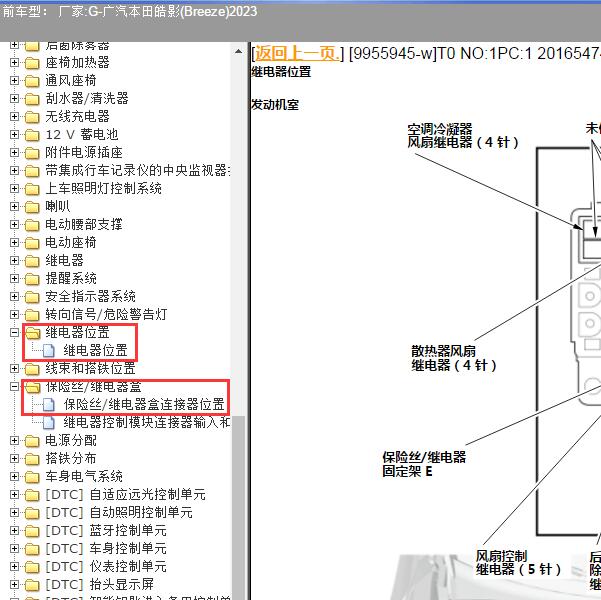This screenshot has height=600, width=601.
Task: Click the 风扇控制继电器 (5 针) label
Action: coord(518,563)
